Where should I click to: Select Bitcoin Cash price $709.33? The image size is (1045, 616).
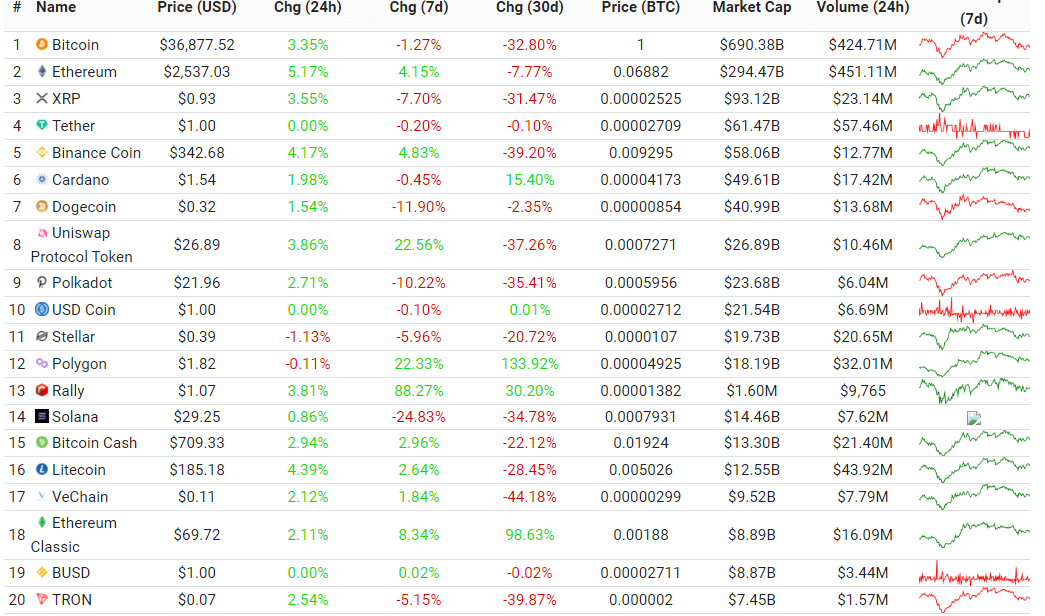[197, 443]
